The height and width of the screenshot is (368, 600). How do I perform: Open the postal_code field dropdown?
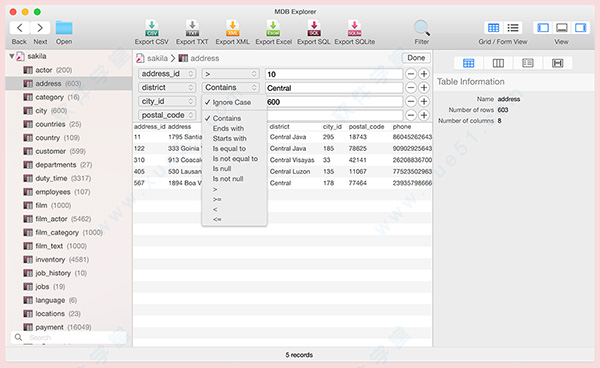pos(167,115)
